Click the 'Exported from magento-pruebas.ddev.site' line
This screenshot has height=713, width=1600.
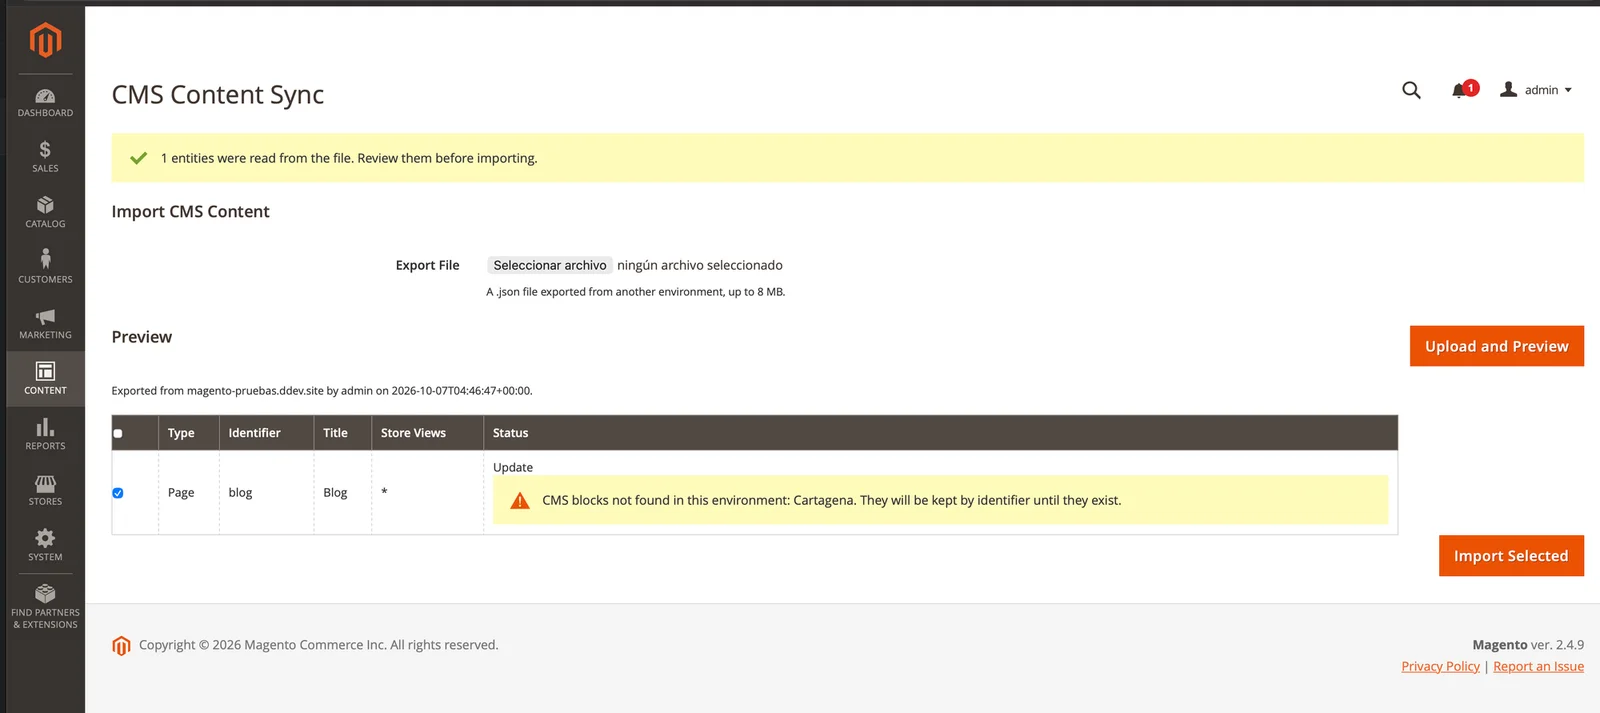tap(322, 391)
